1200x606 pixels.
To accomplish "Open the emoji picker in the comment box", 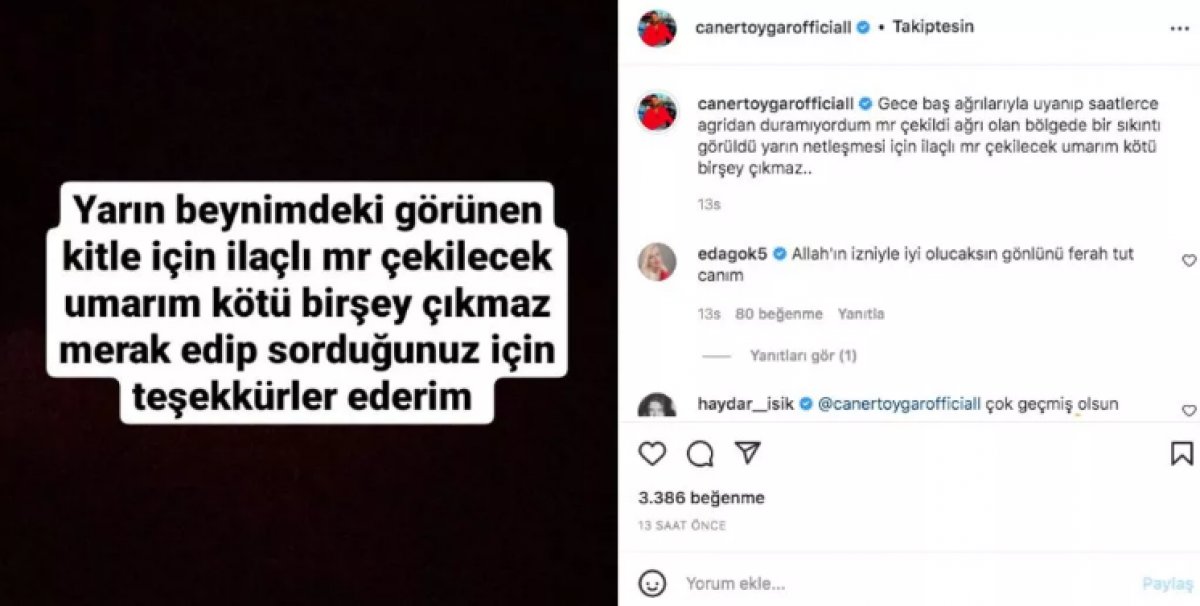I will (652, 582).
